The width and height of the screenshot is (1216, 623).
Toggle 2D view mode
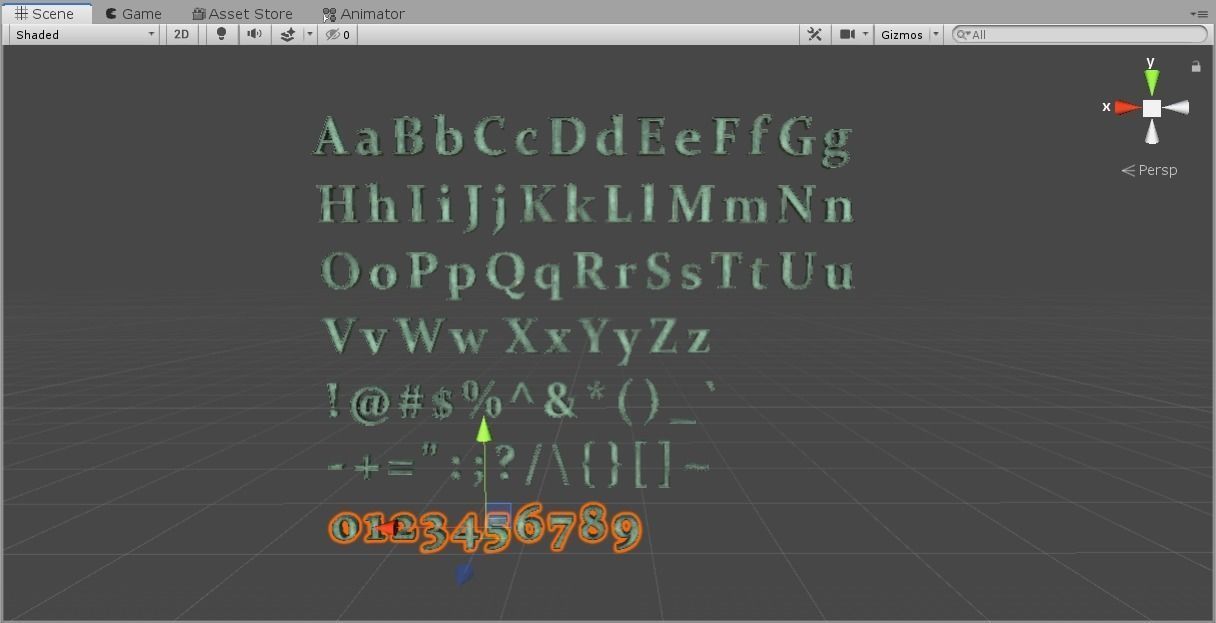[x=181, y=34]
